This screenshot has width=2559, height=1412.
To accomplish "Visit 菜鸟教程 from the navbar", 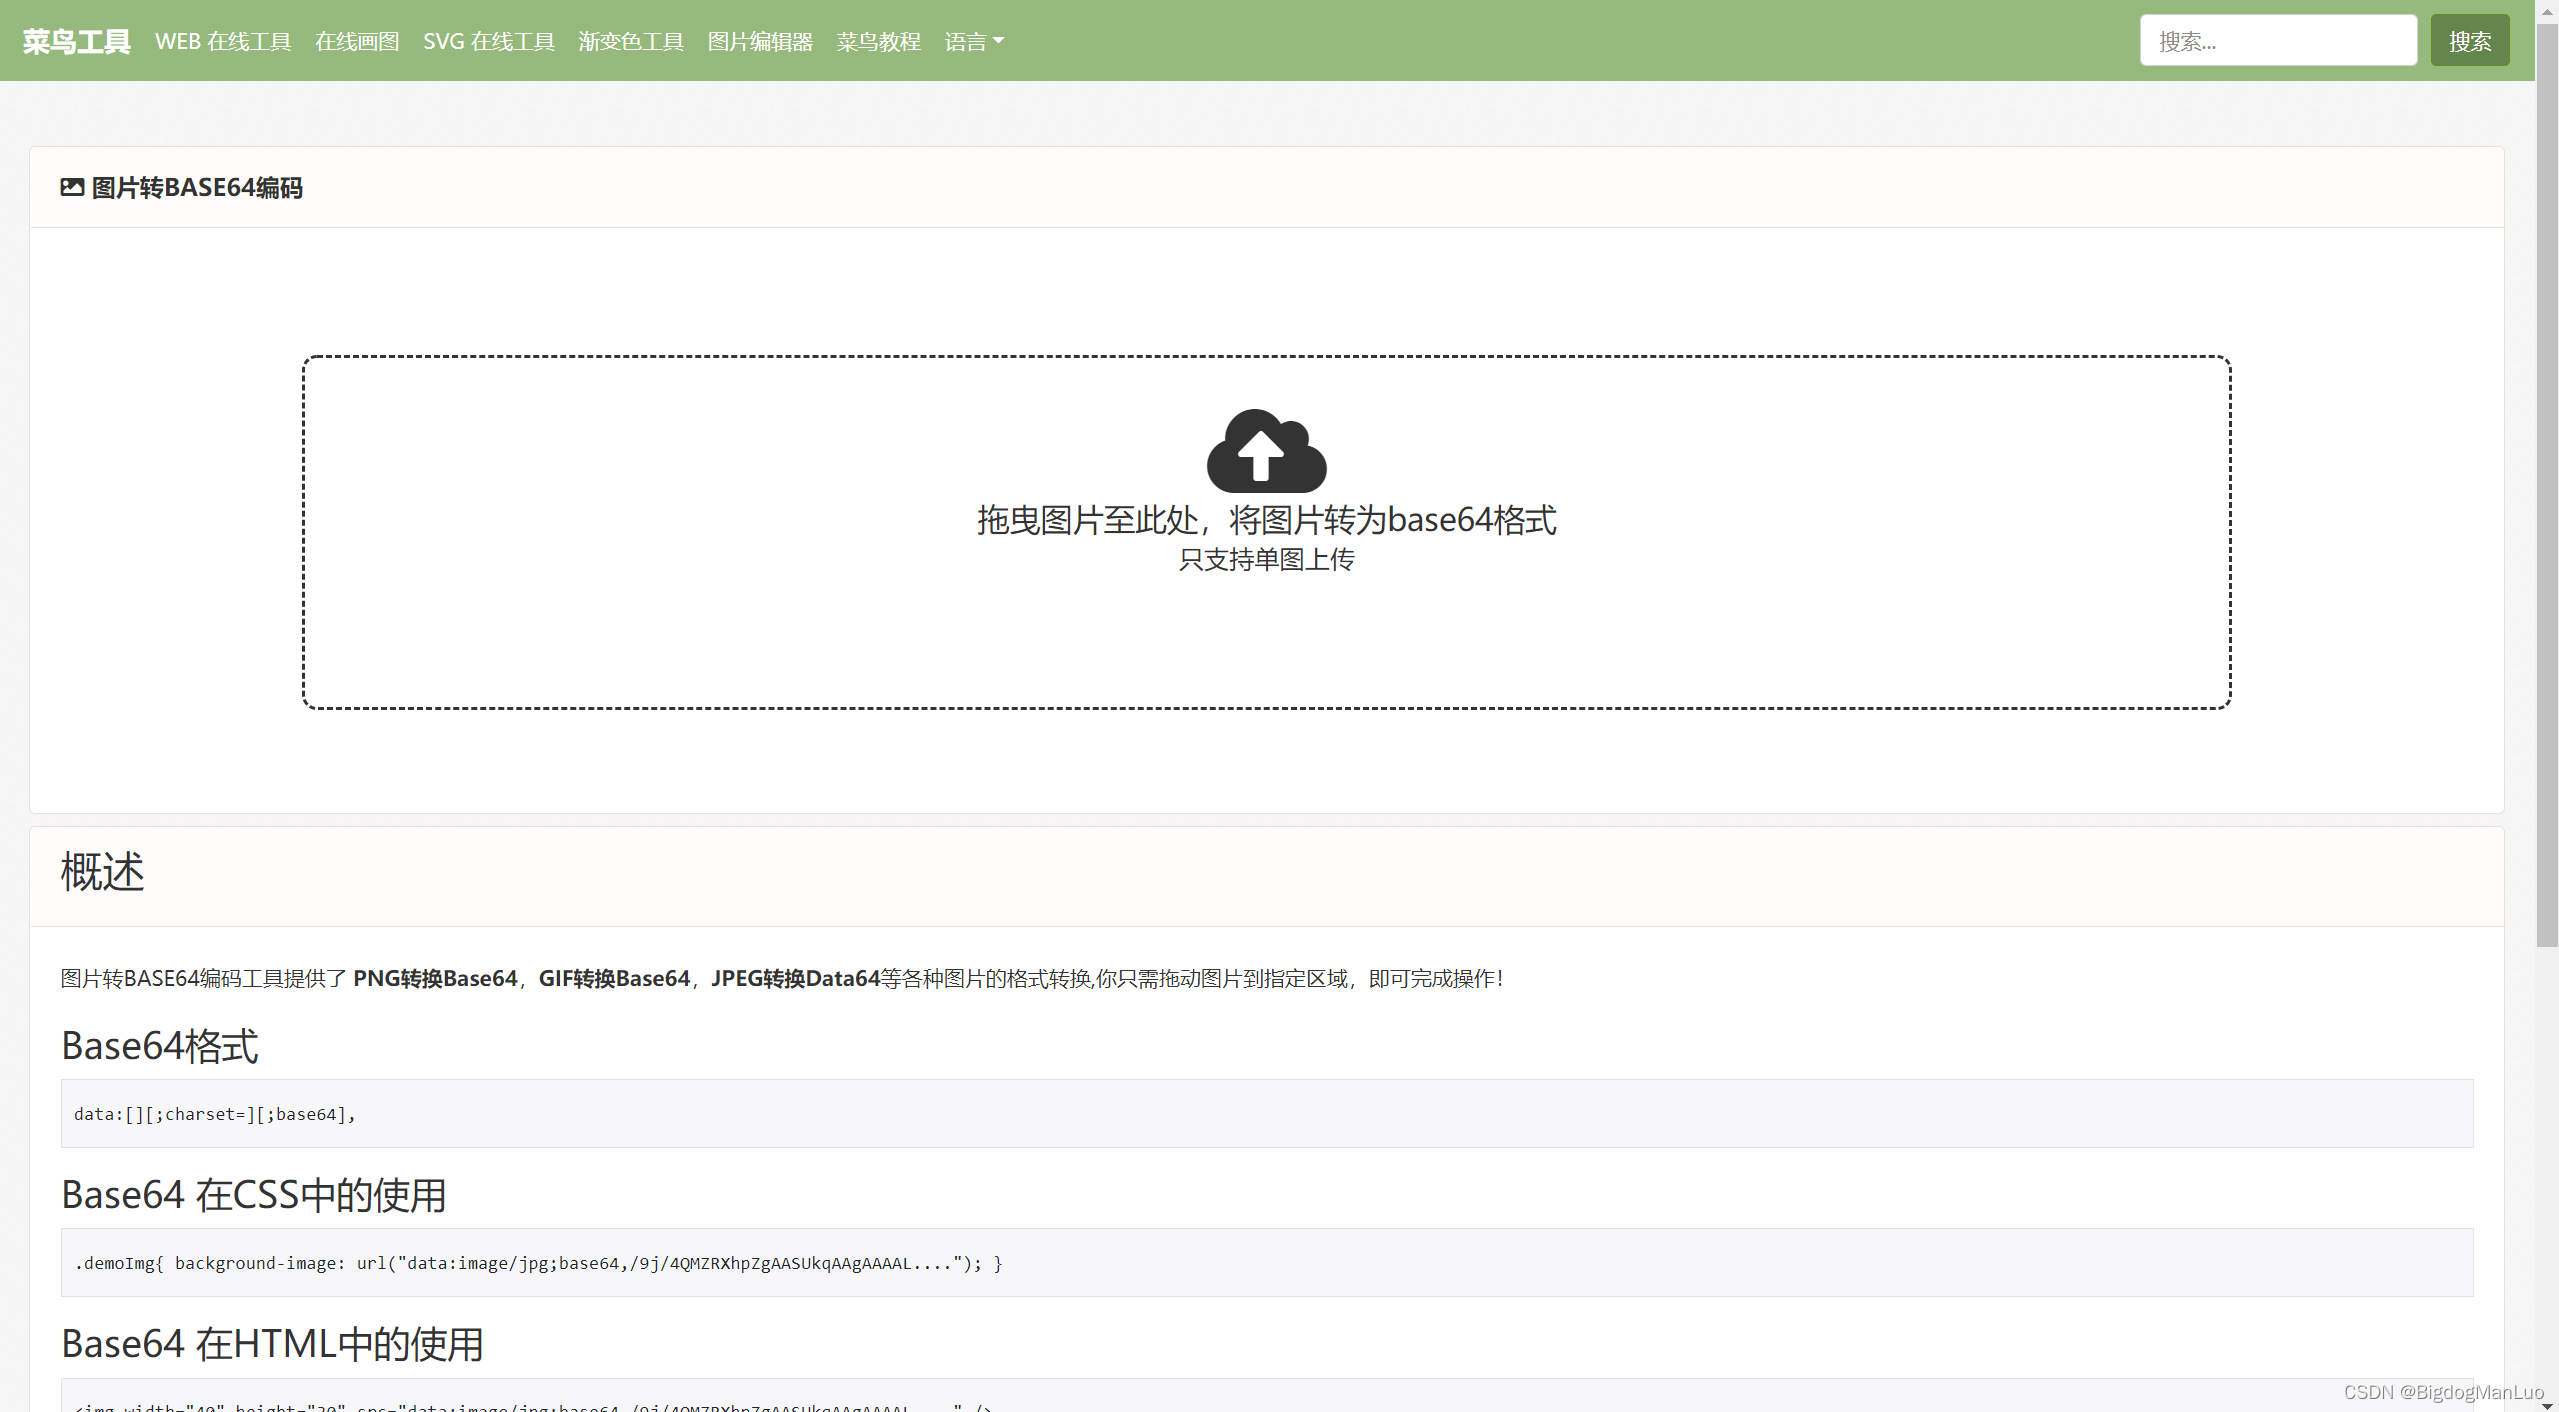I will 878,42.
